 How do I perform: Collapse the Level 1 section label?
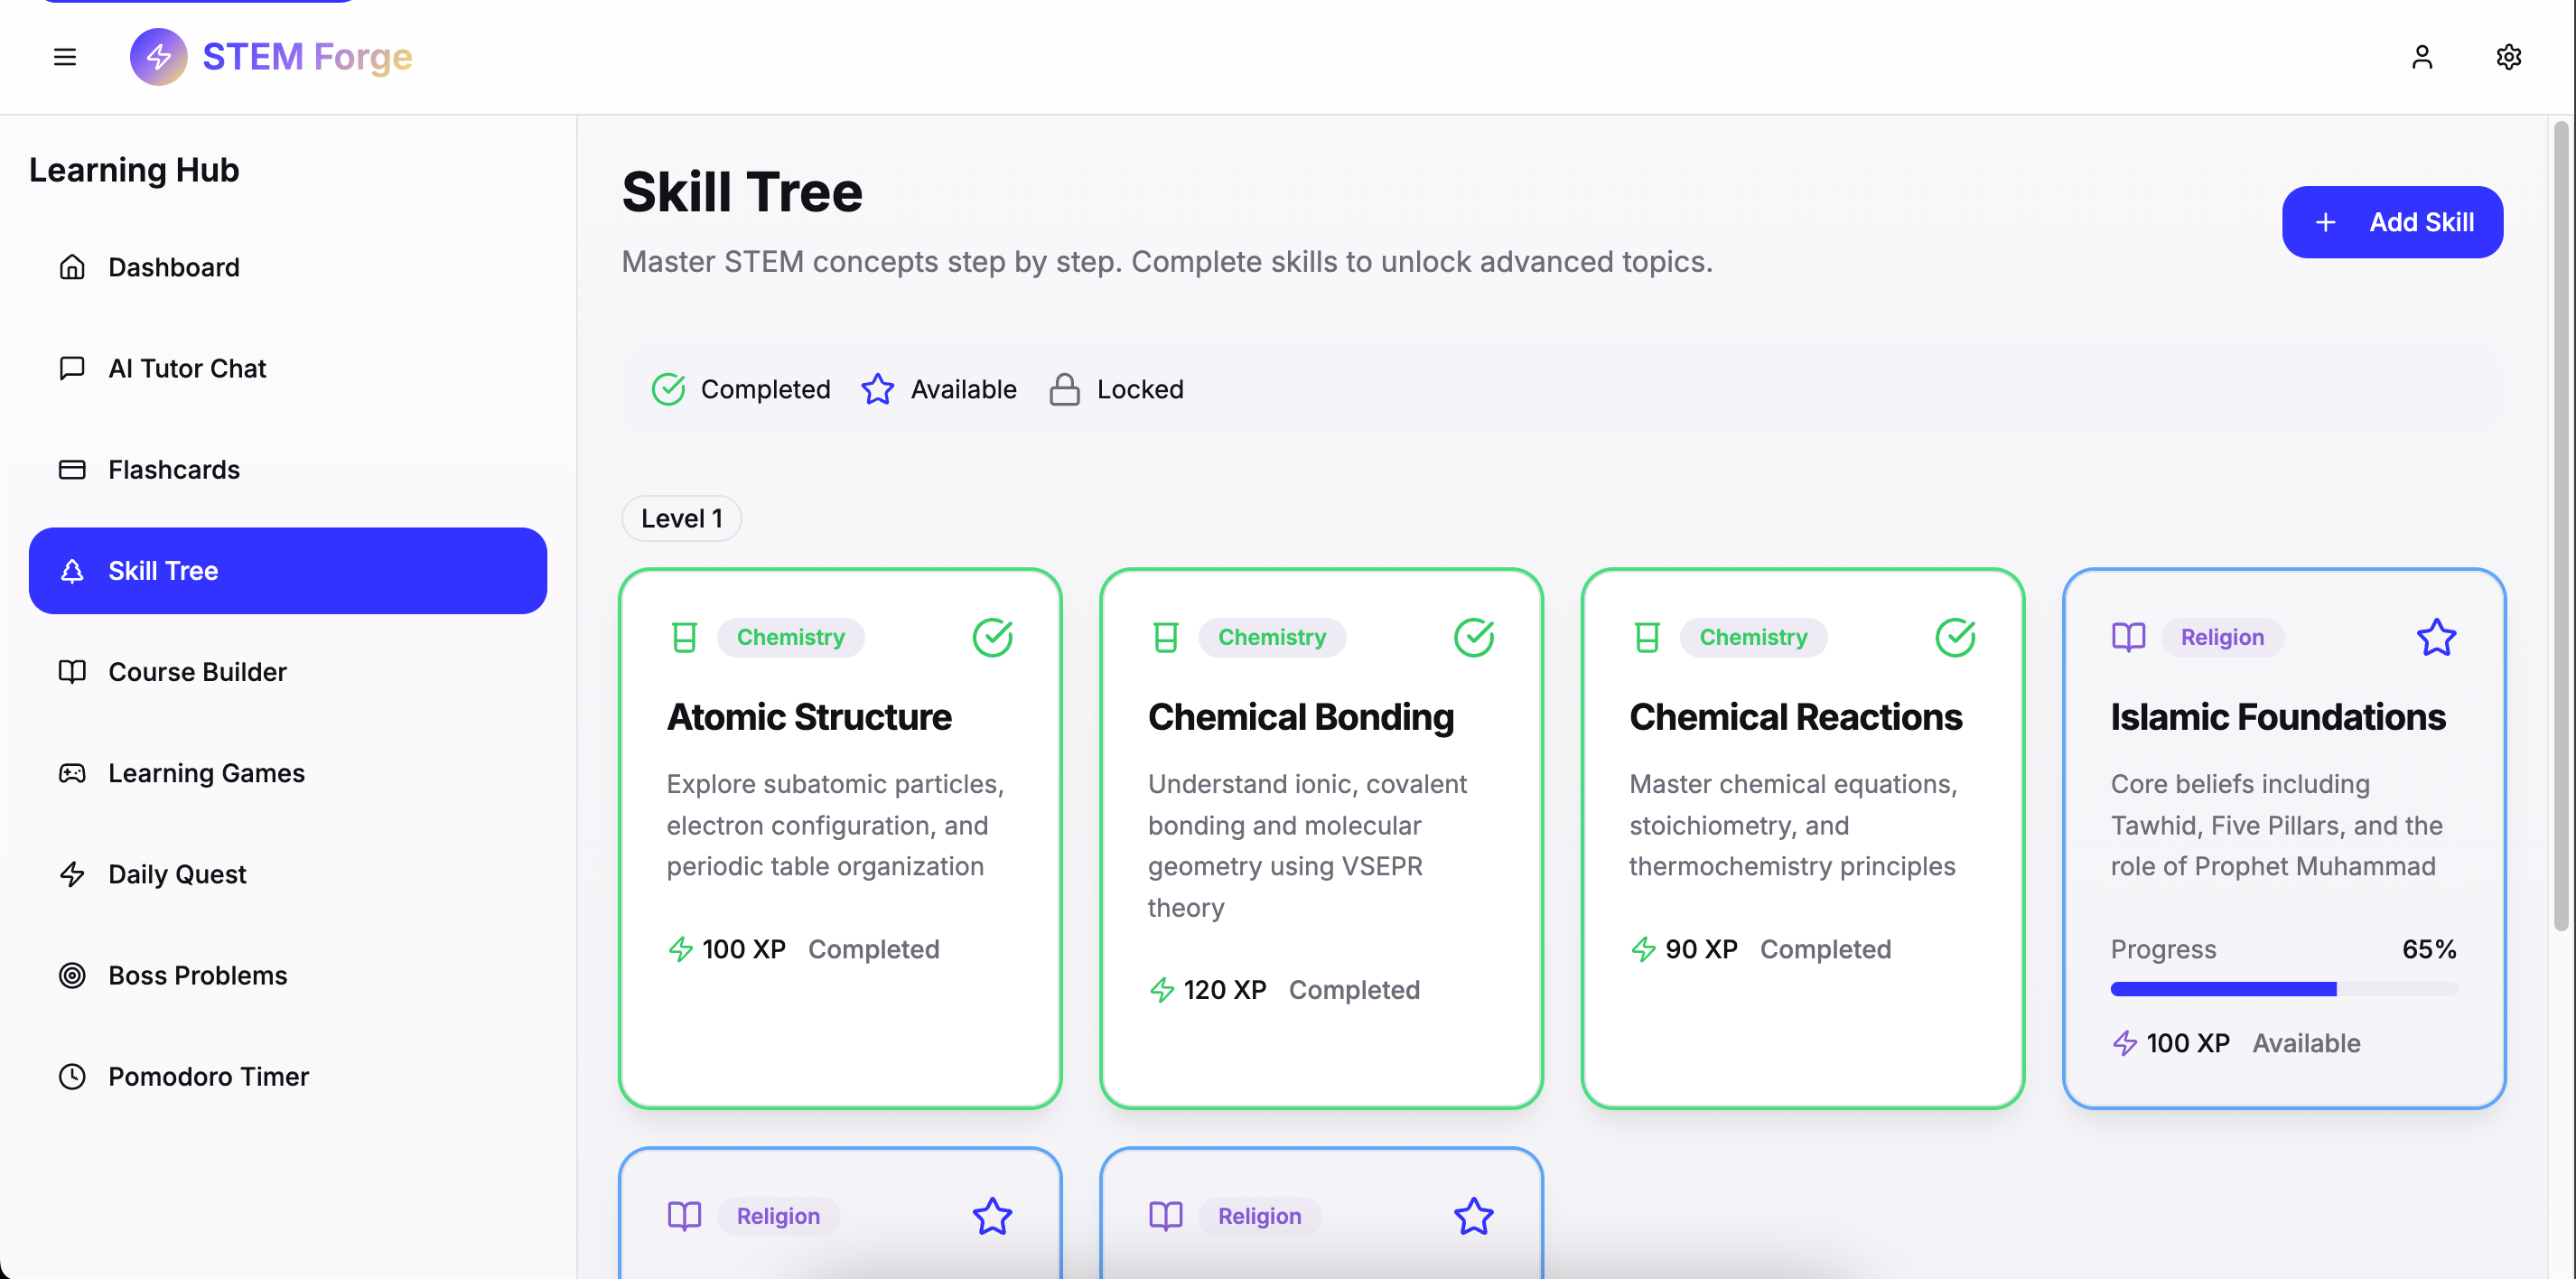(x=681, y=518)
